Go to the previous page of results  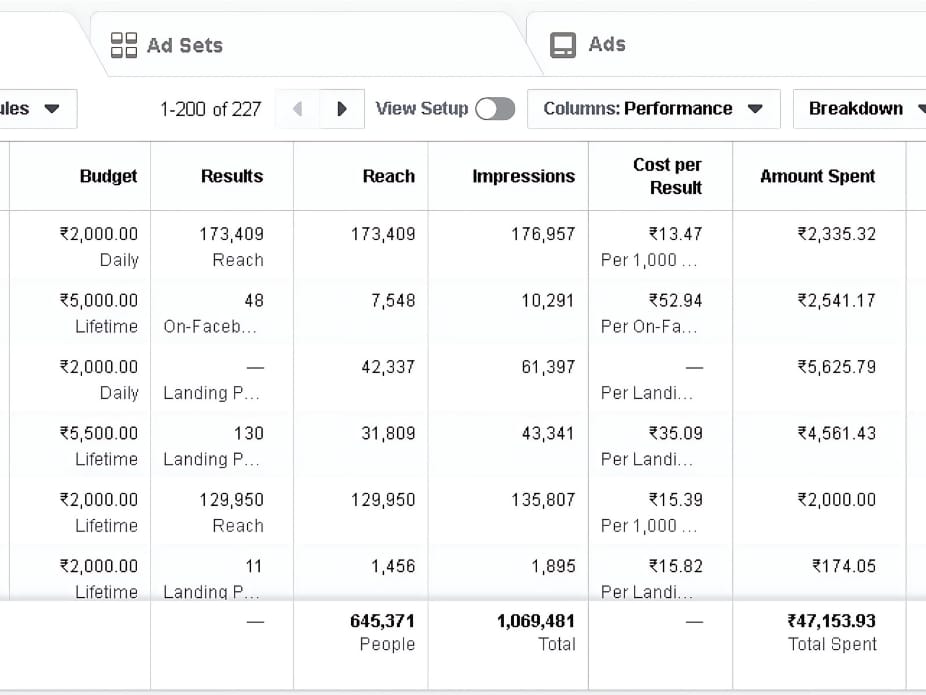298,109
